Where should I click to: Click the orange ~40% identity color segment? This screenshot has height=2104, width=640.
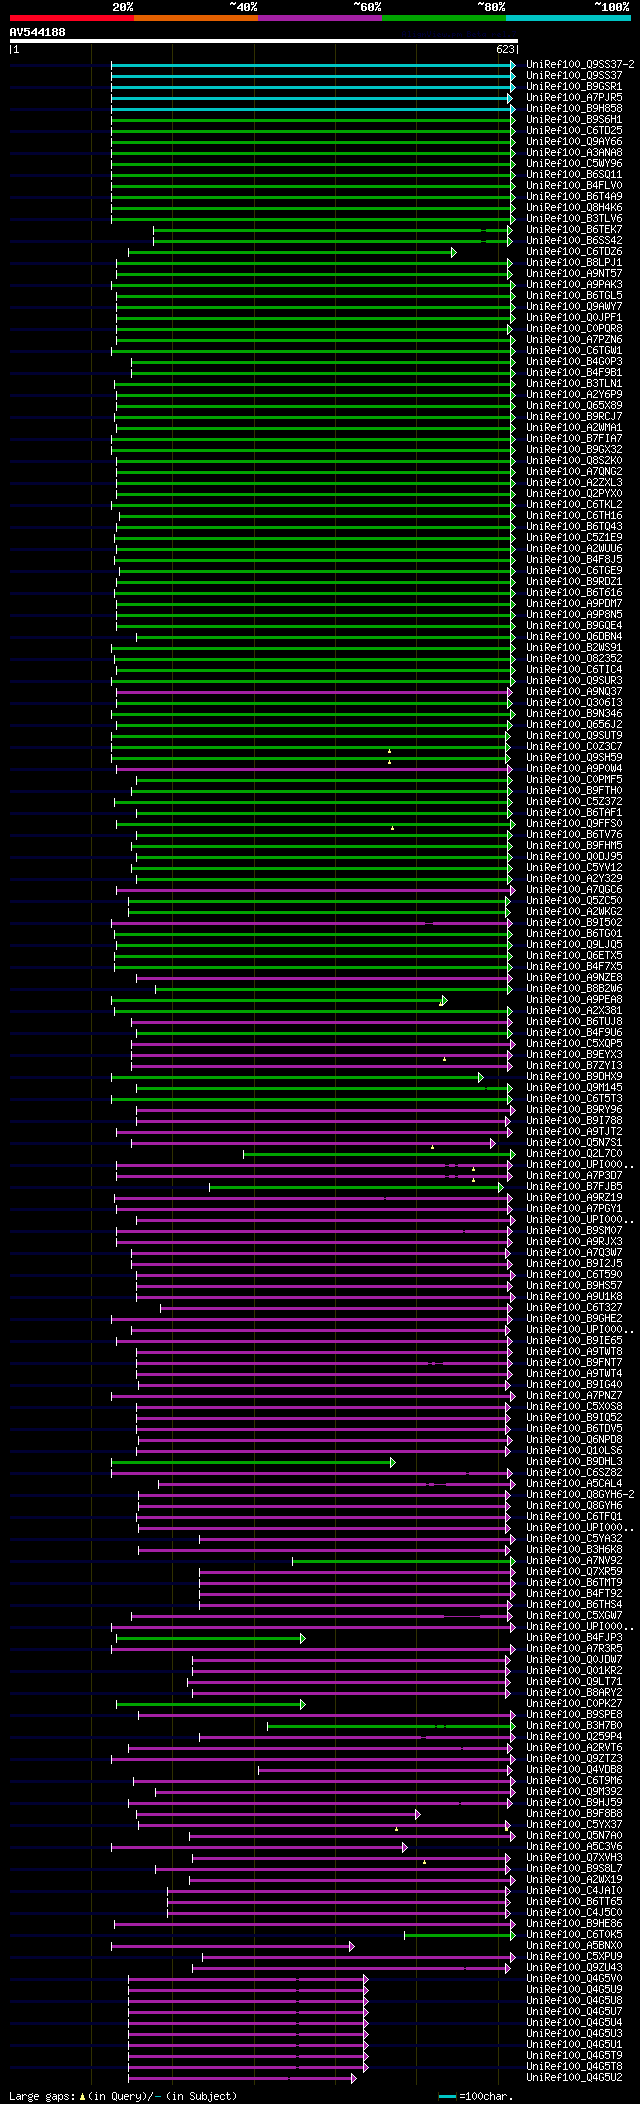pyautogui.click(x=196, y=18)
